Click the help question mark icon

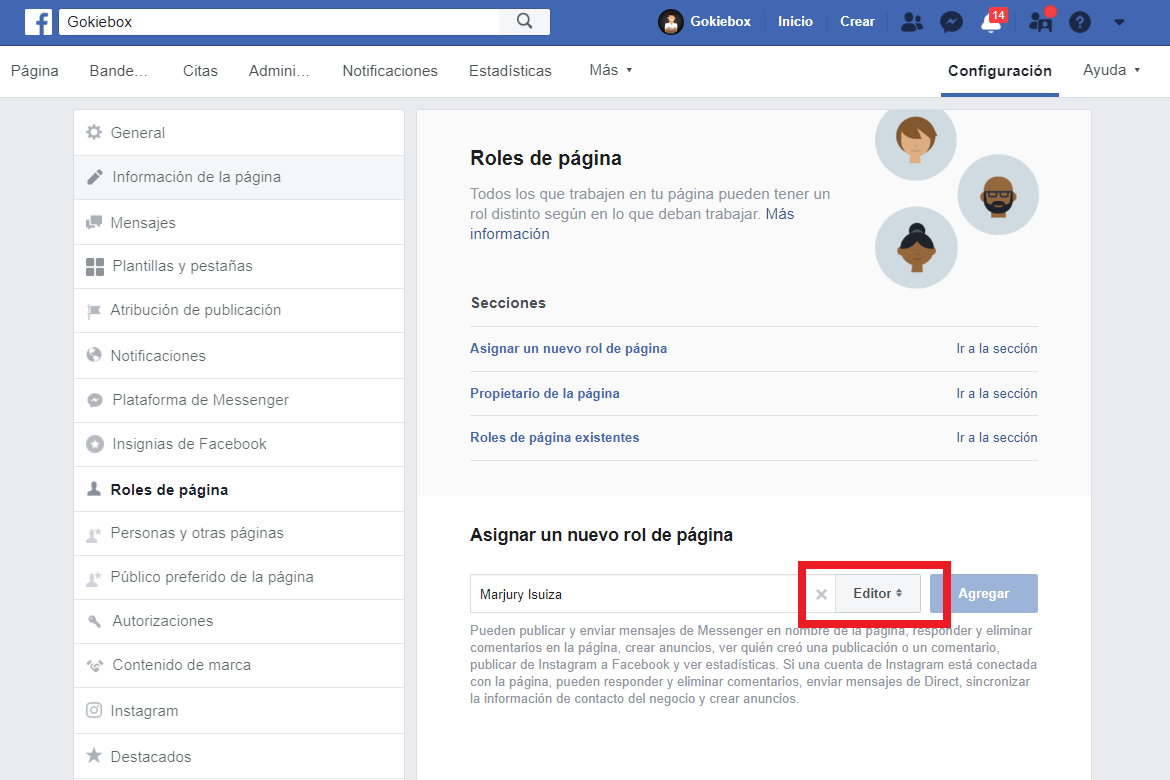click(1080, 22)
